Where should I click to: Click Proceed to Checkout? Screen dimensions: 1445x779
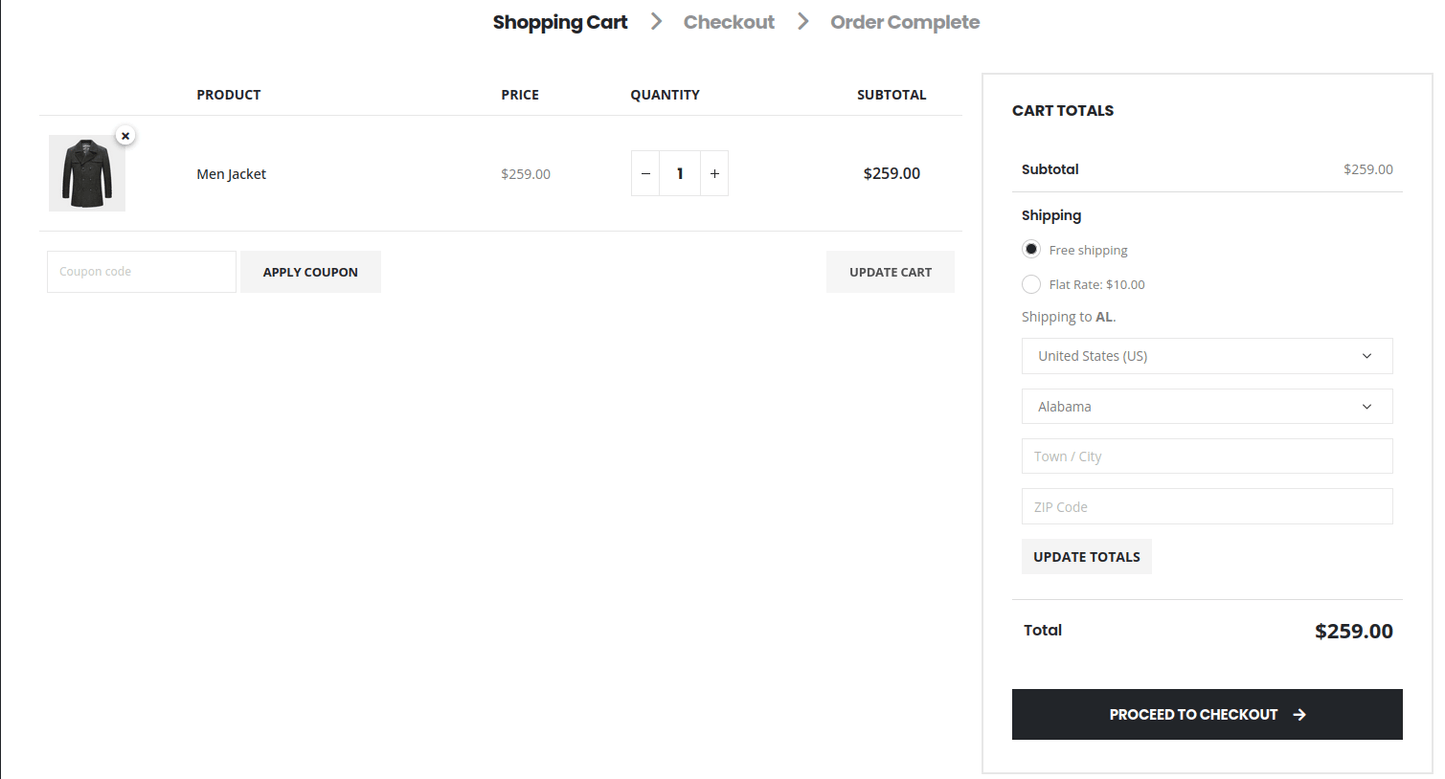pos(1206,714)
